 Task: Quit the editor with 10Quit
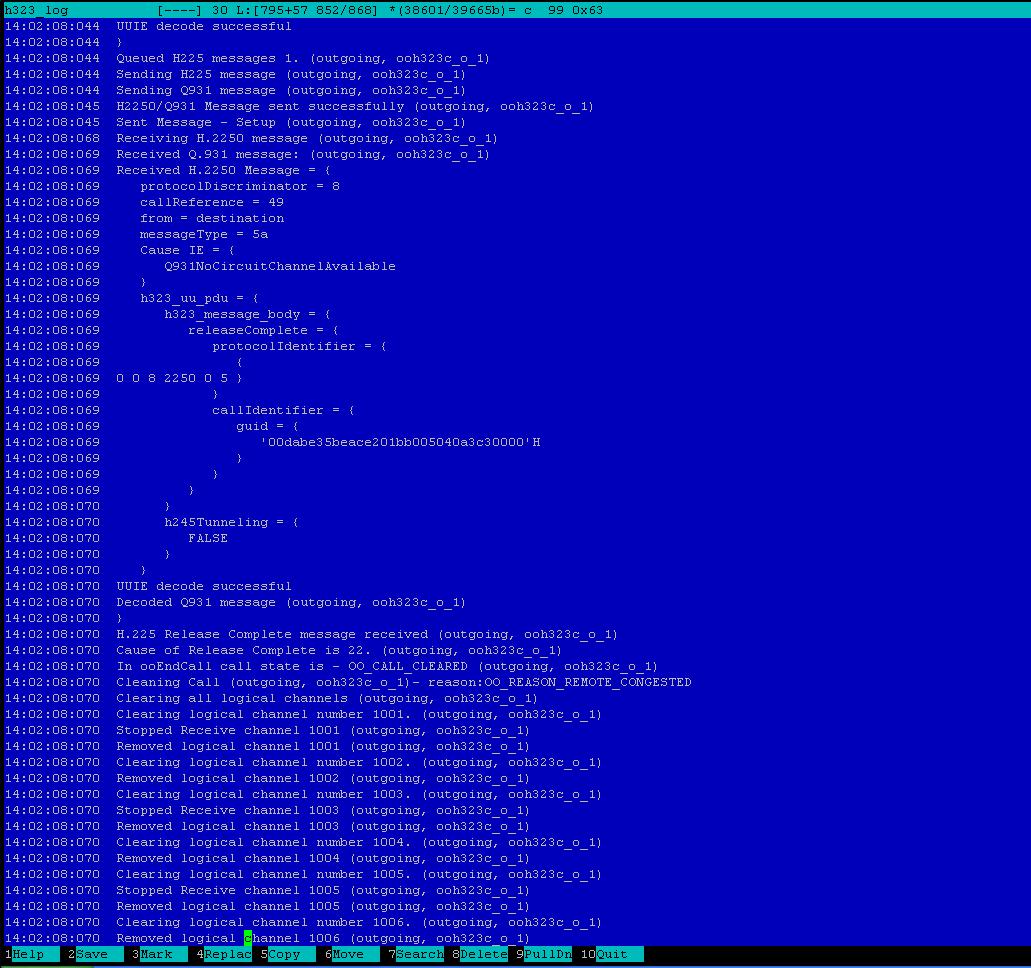click(x=611, y=954)
